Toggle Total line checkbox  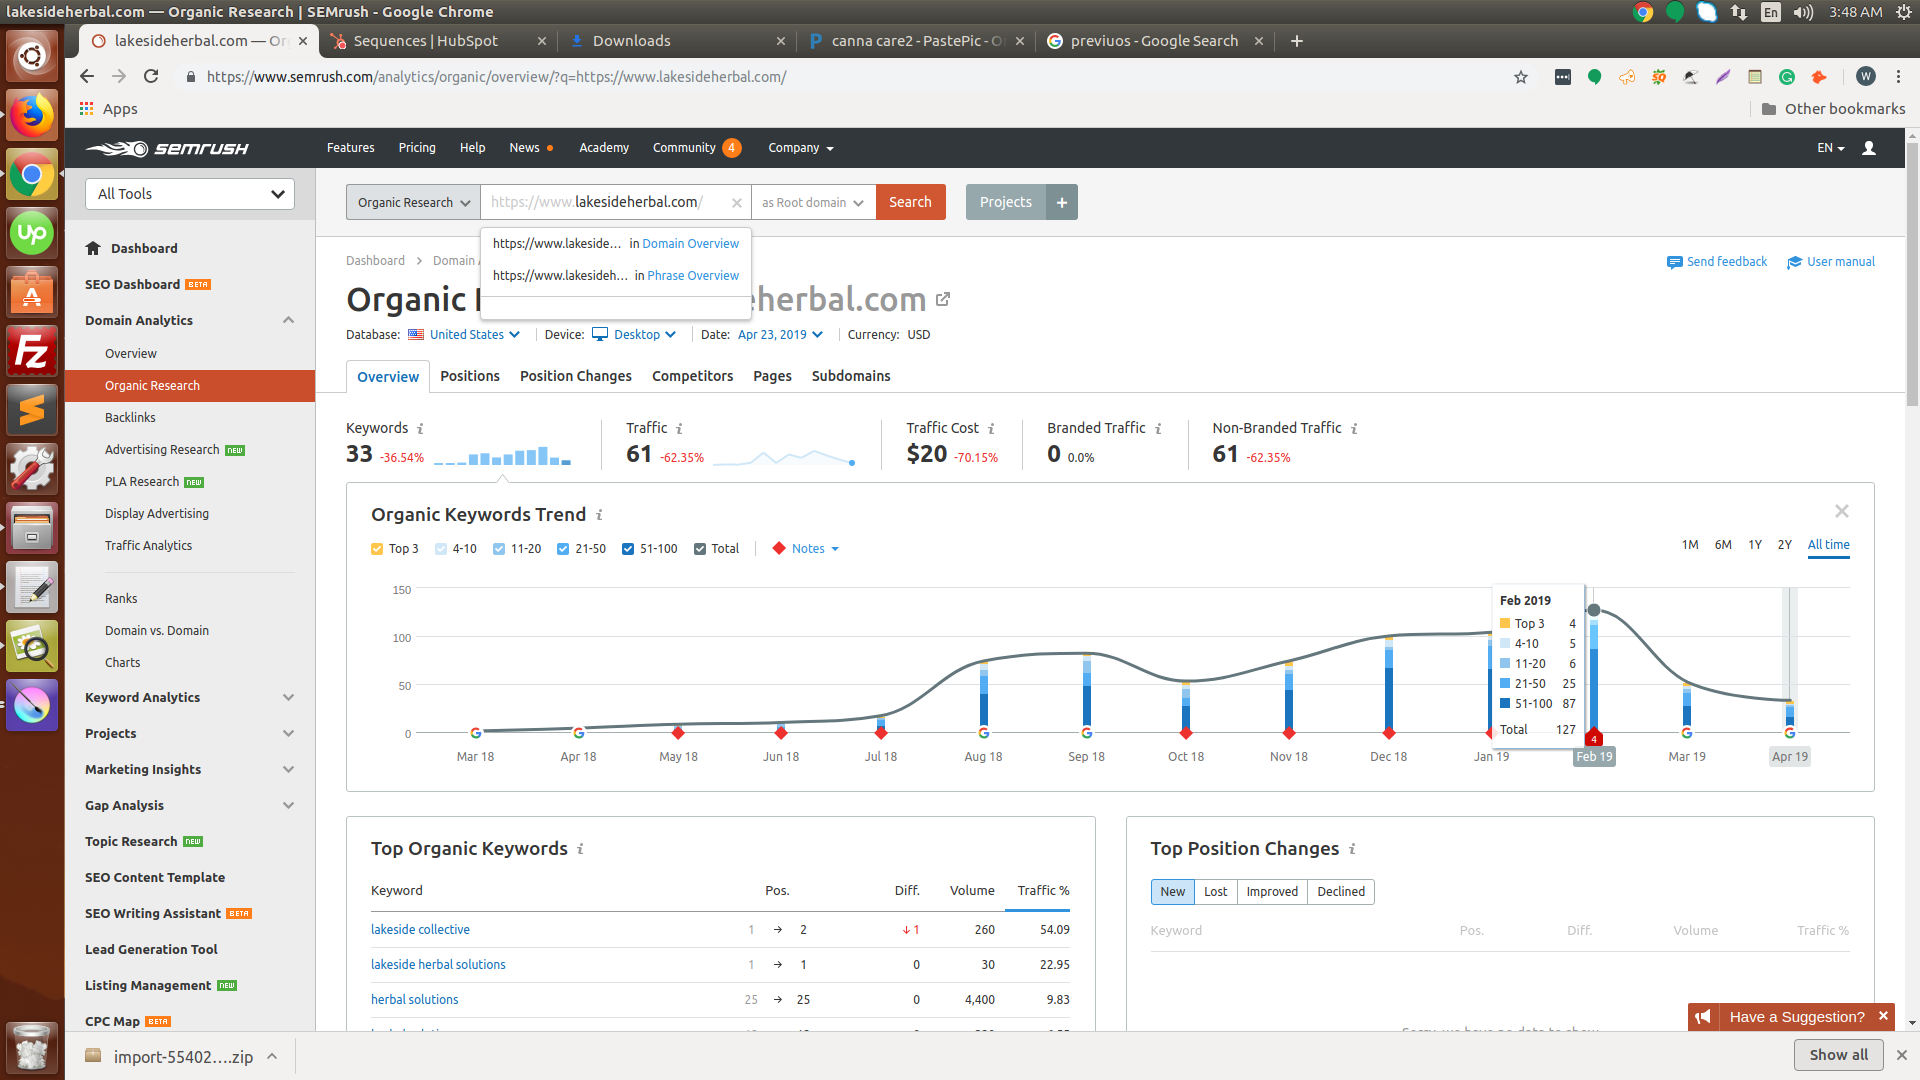(700, 549)
